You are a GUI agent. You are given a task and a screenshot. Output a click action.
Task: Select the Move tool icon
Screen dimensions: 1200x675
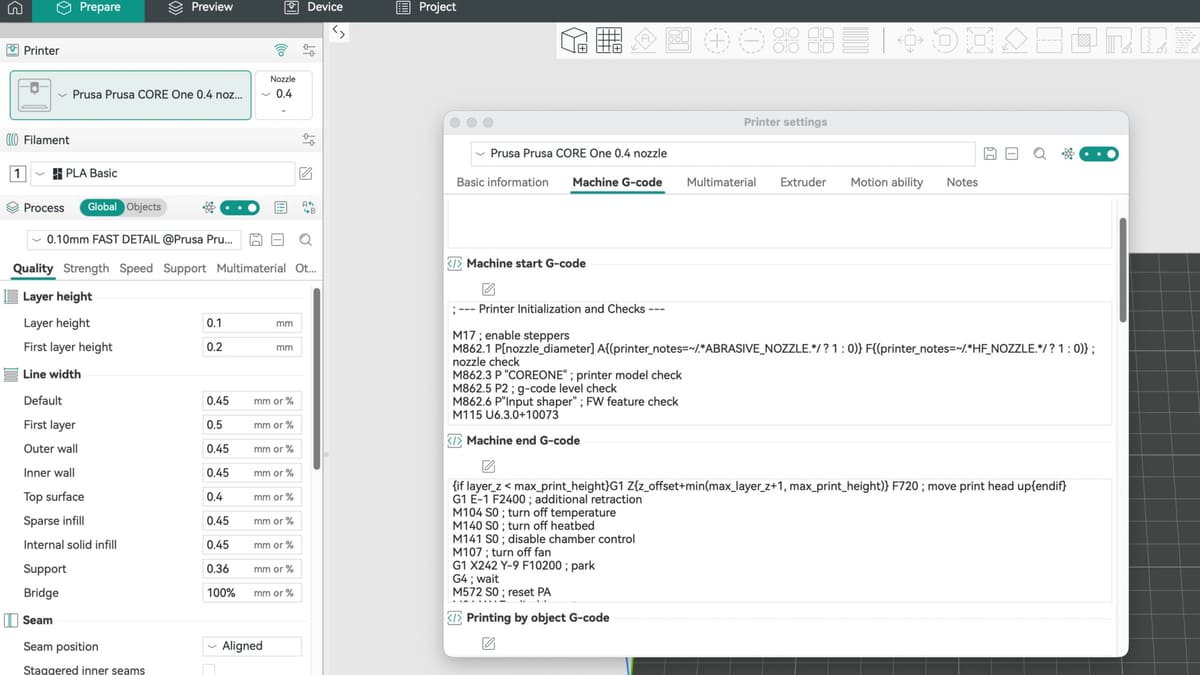[x=910, y=41]
